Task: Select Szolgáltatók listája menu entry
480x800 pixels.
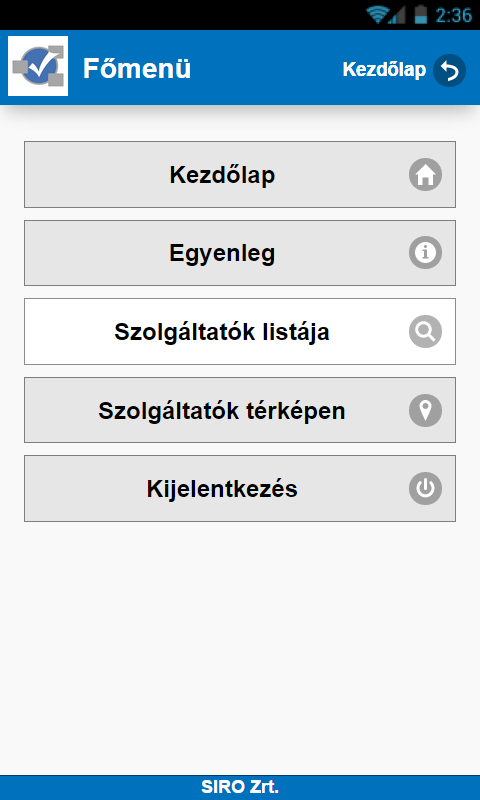Action: click(240, 332)
